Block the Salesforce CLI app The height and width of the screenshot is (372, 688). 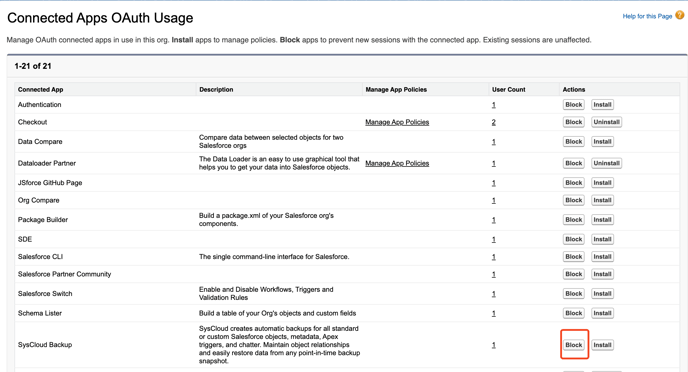pos(573,257)
